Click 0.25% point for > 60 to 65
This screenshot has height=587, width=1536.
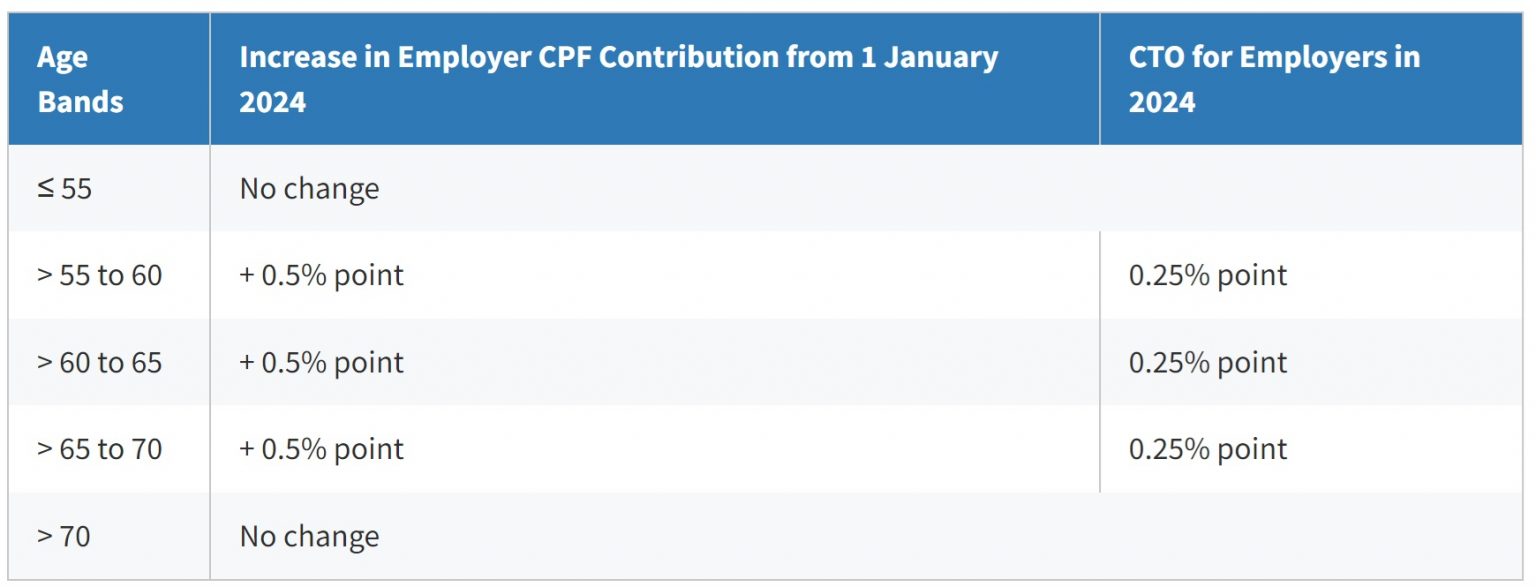1208,362
